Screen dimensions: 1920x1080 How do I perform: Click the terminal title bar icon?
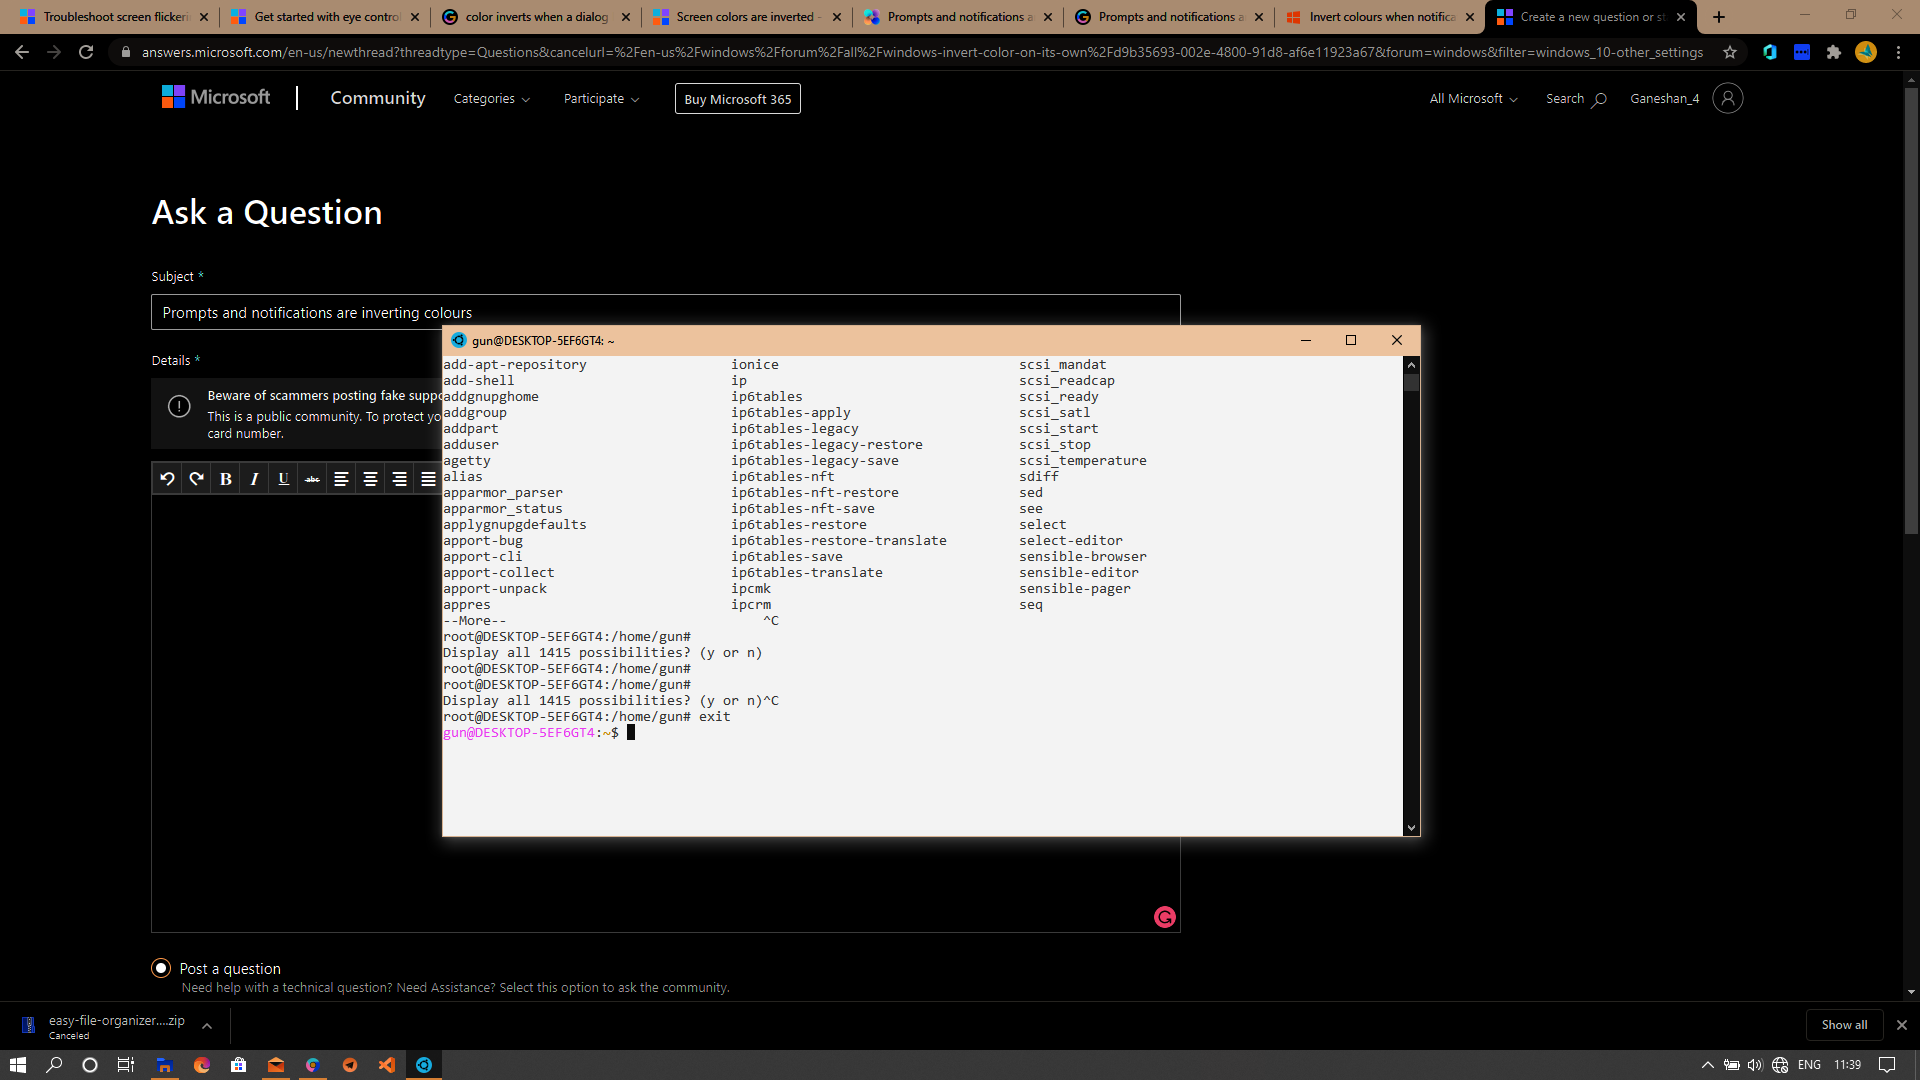[459, 340]
